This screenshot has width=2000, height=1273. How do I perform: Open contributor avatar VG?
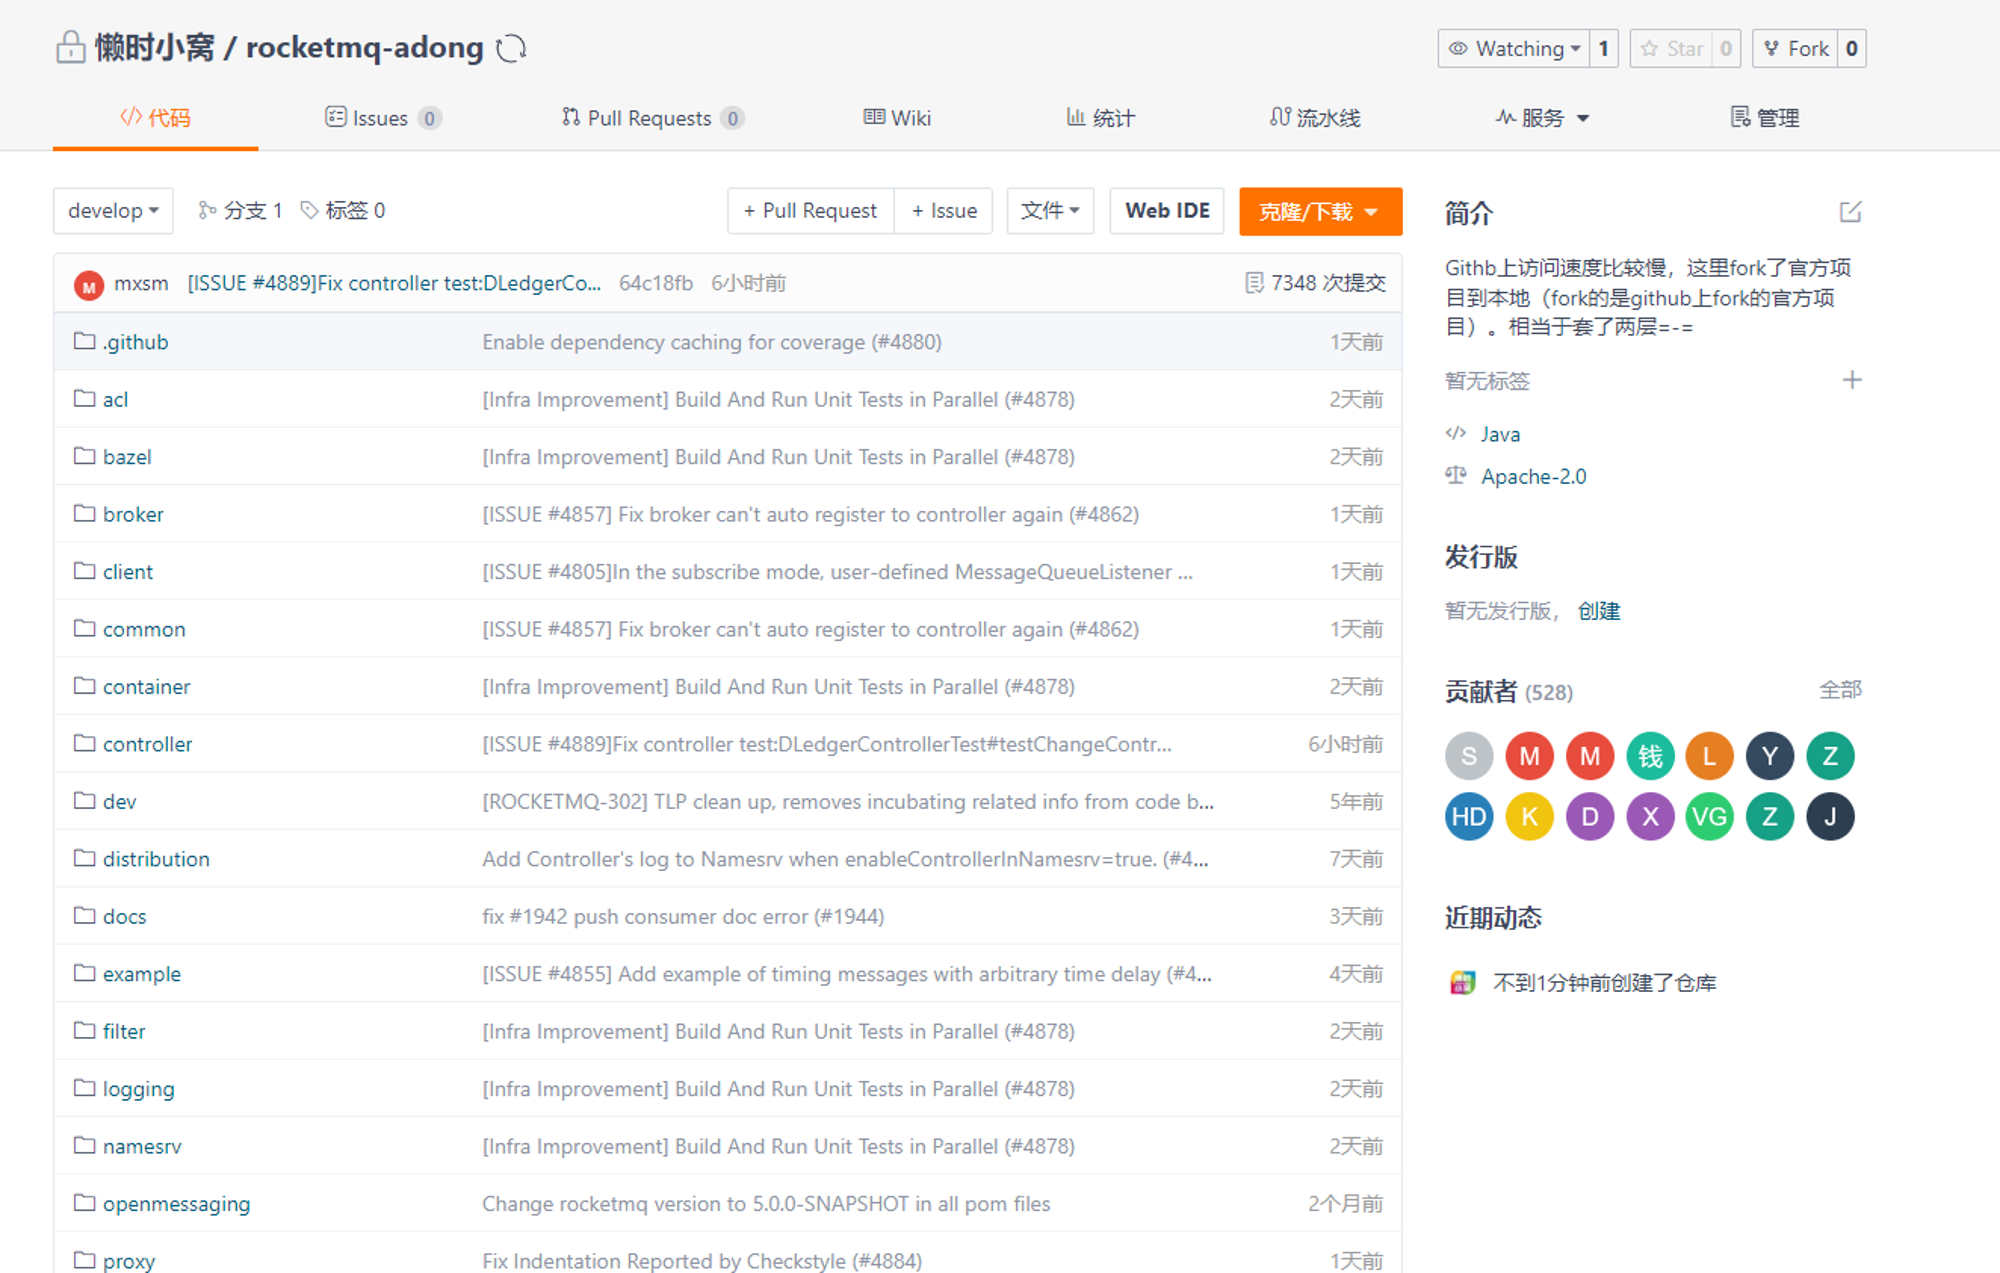(1710, 817)
